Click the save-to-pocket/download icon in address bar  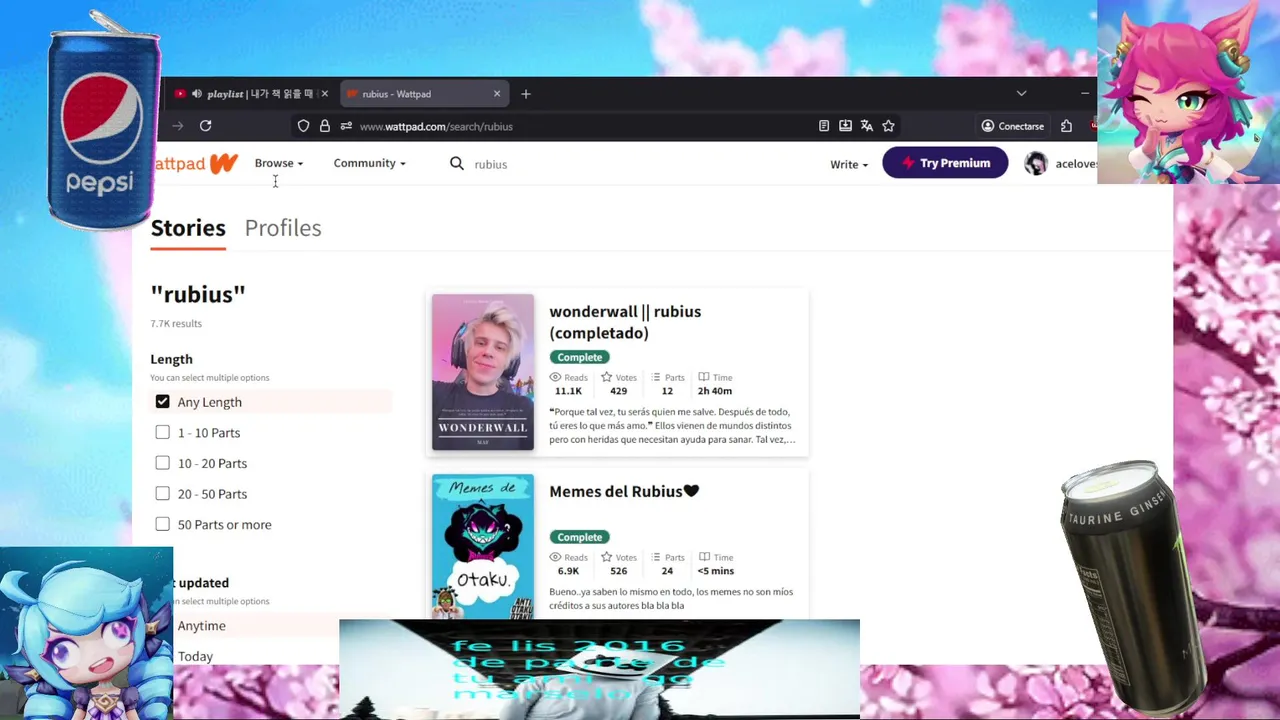[845, 126]
